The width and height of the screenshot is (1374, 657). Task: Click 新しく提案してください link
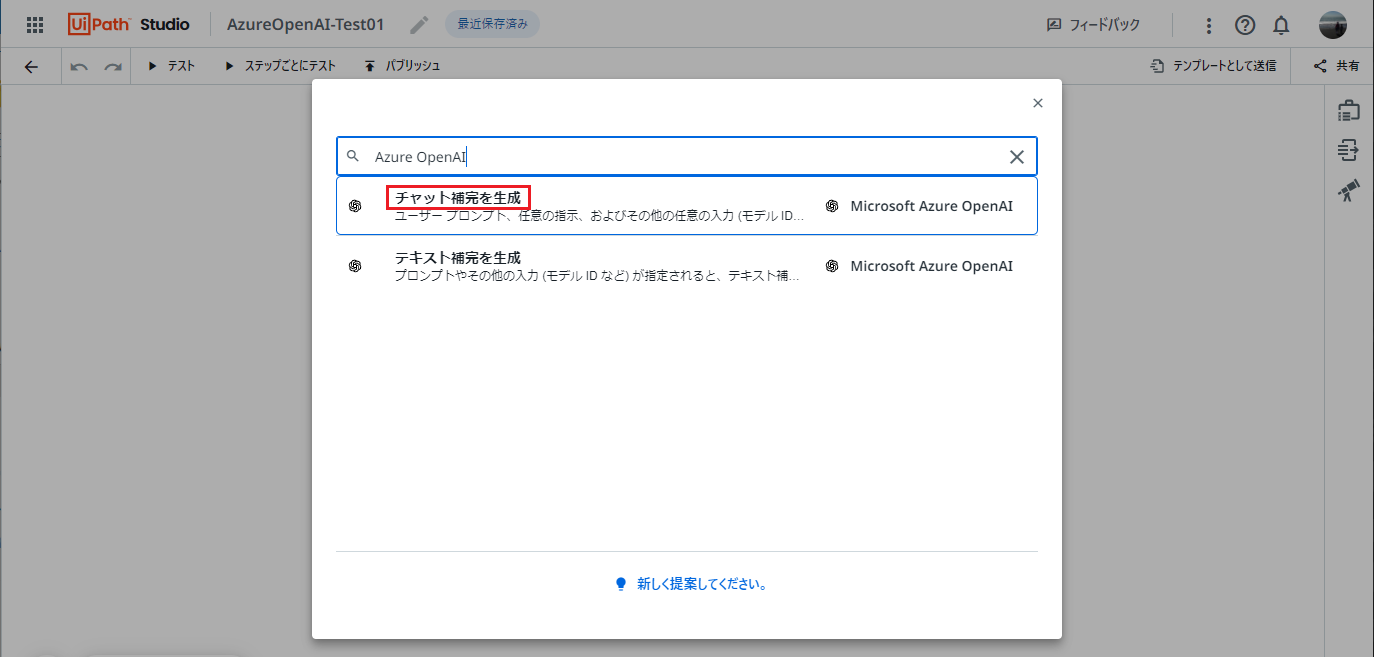[x=702, y=584]
